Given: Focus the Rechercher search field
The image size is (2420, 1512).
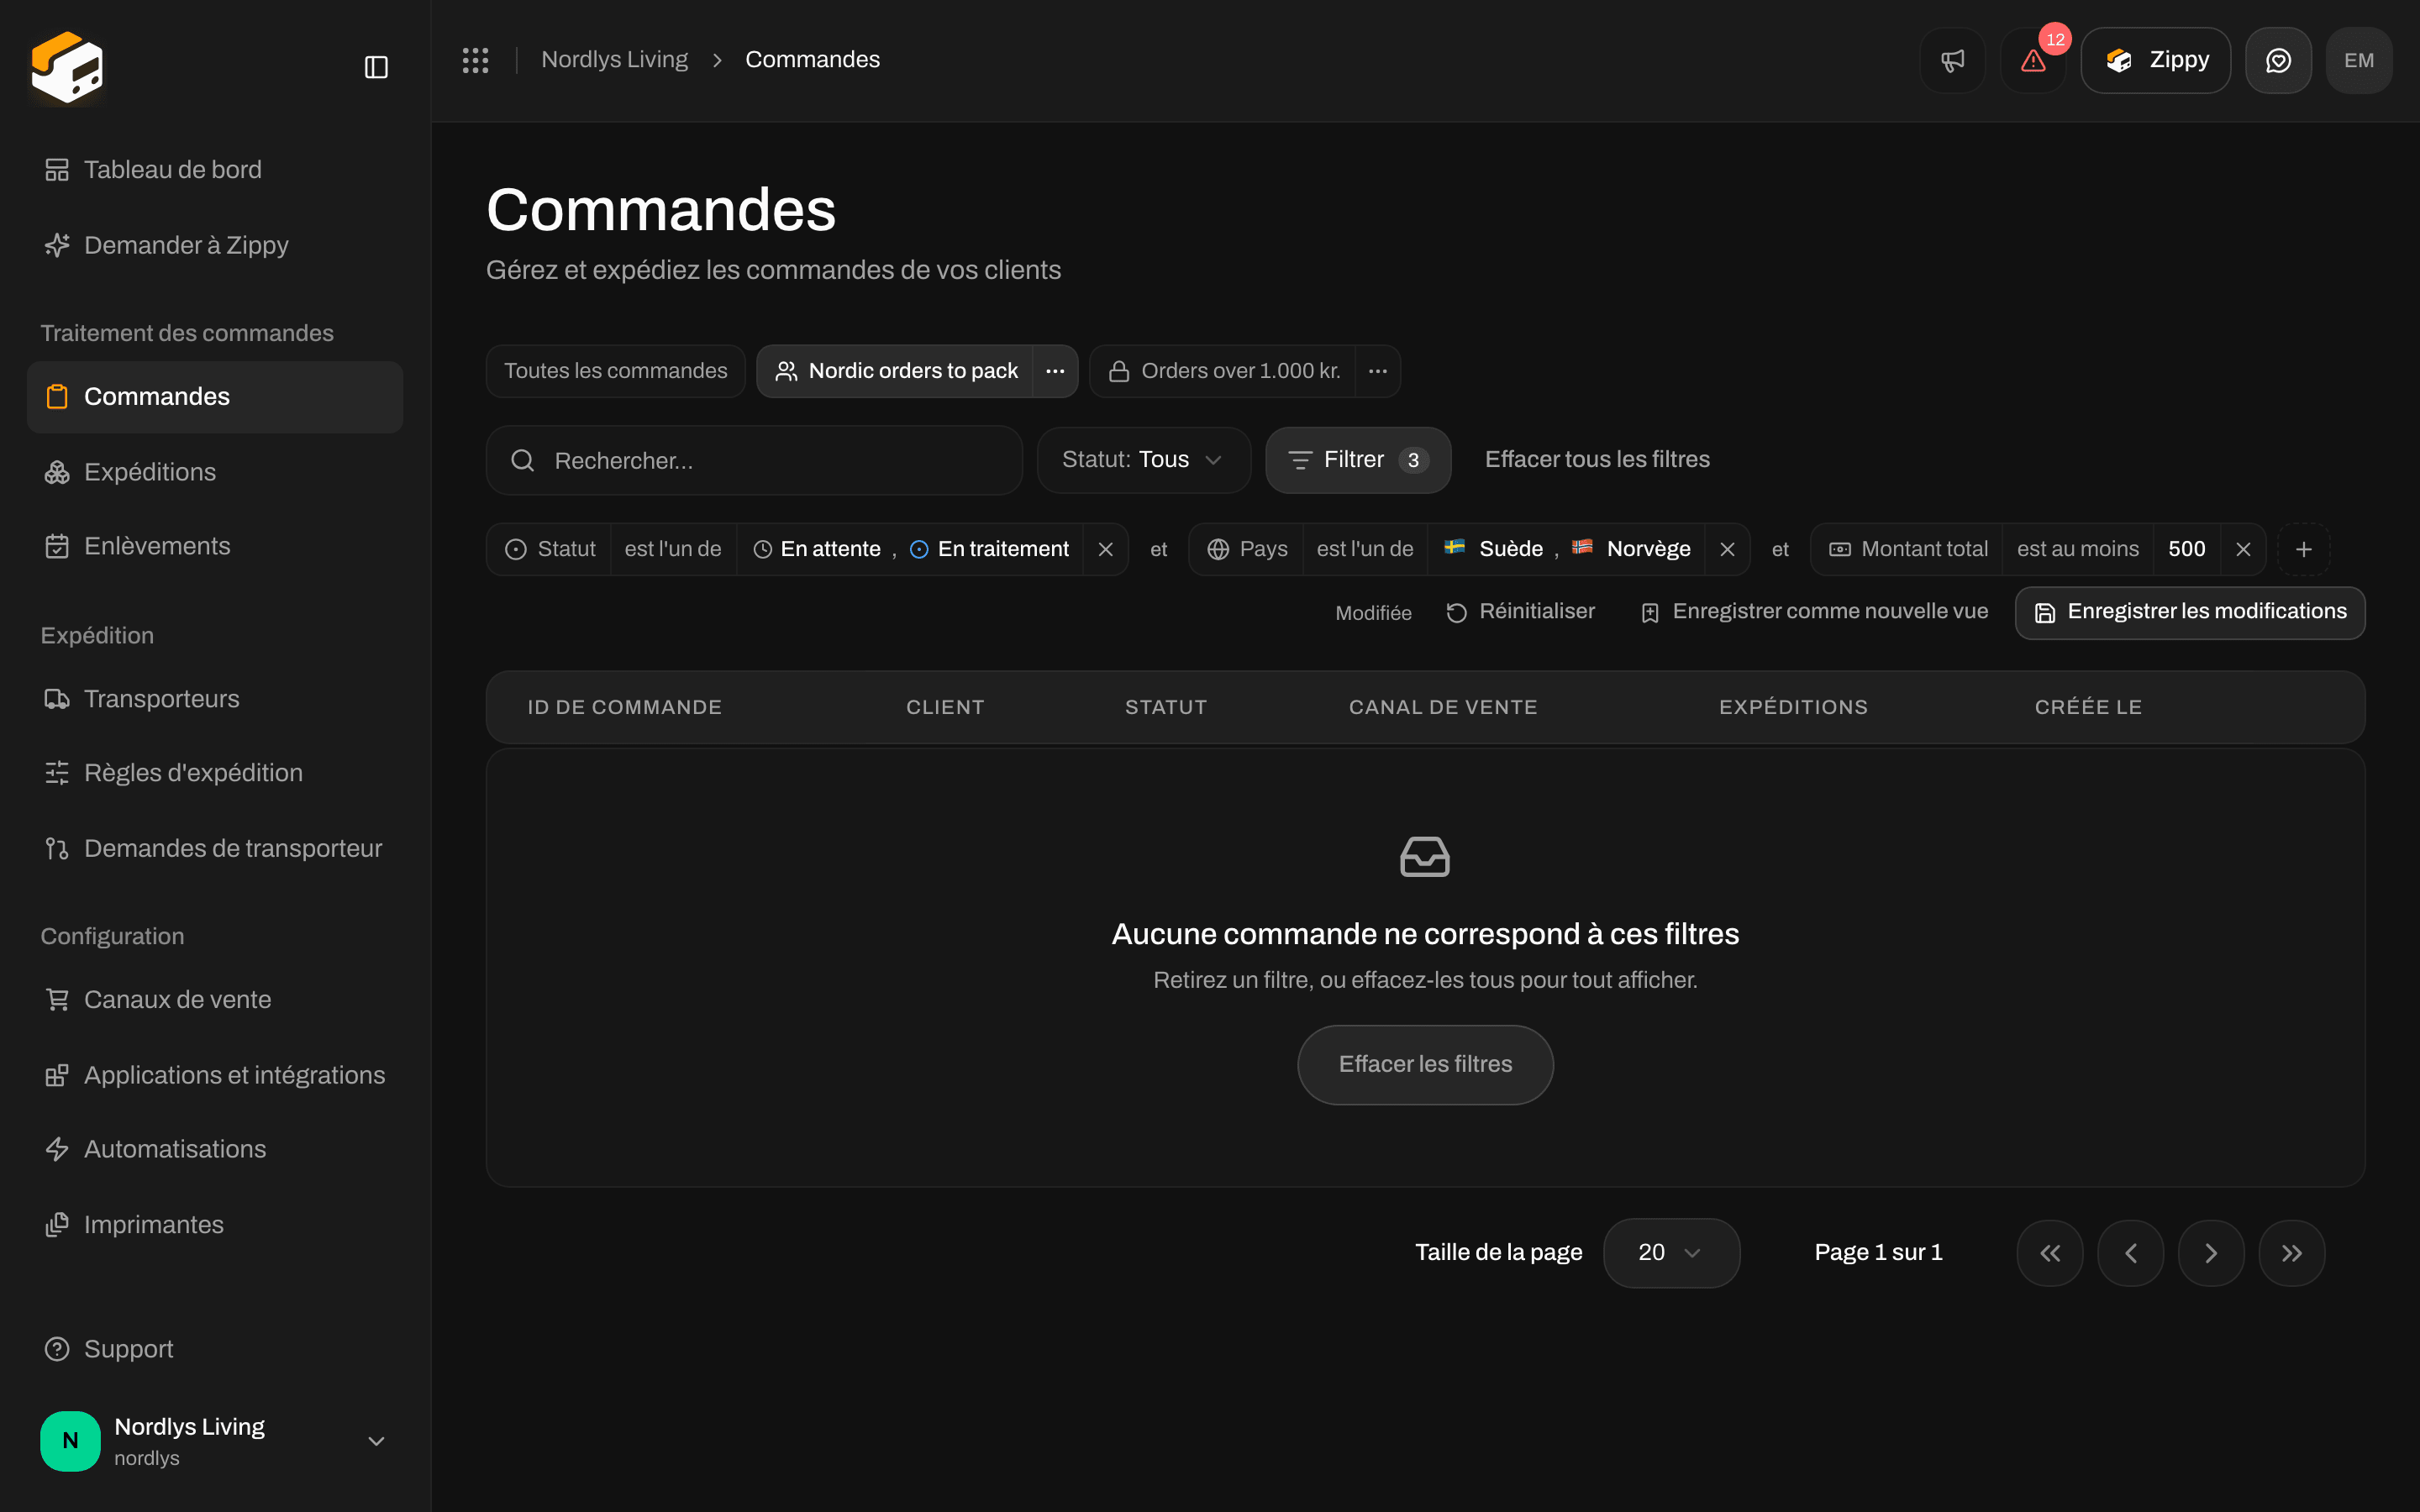Looking at the screenshot, I should pyautogui.click(x=754, y=460).
